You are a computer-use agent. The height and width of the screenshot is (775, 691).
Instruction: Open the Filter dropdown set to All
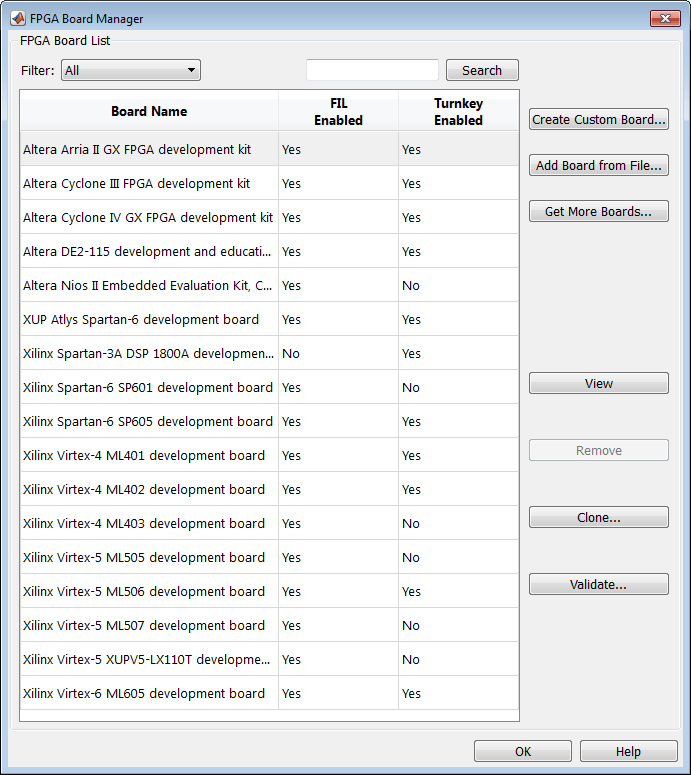[x=131, y=70]
